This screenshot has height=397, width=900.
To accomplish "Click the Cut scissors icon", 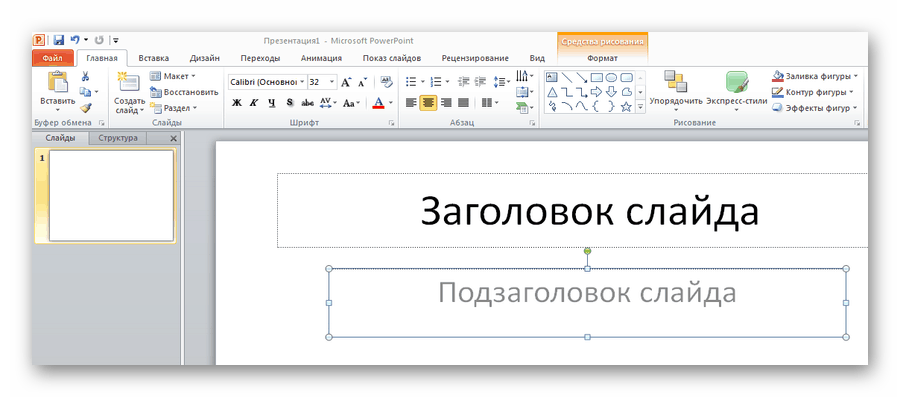I will 85,76.
